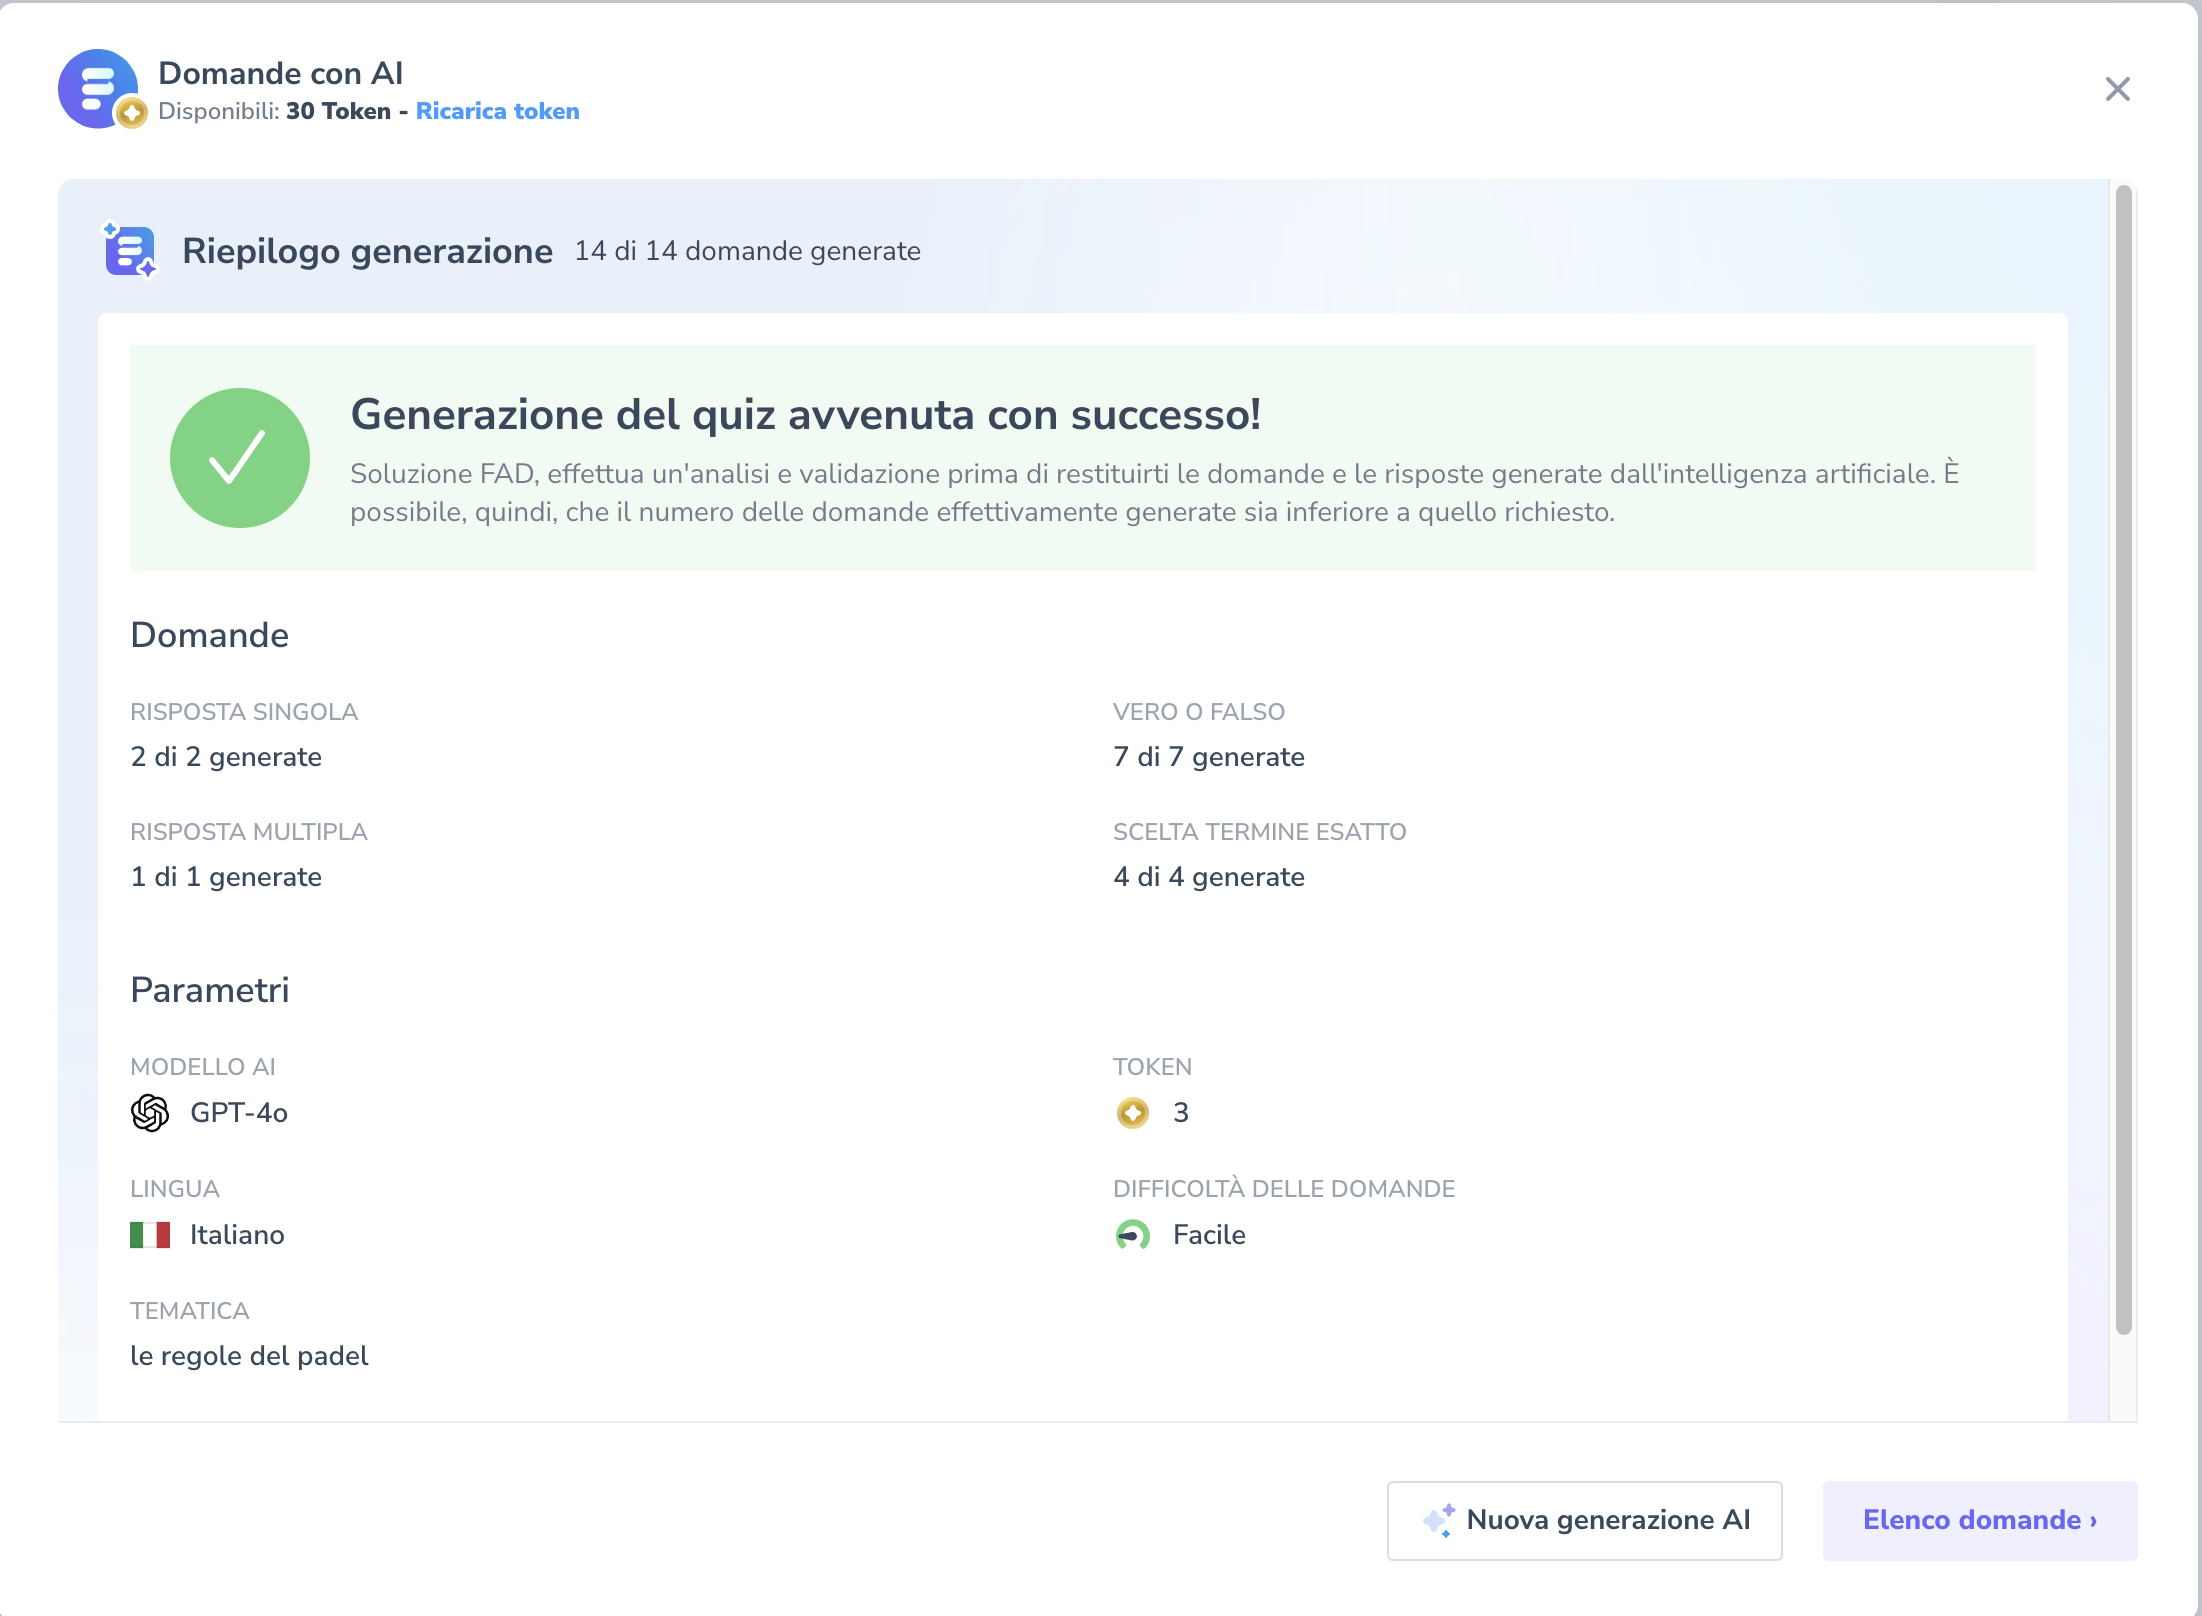Click the GPT-4o OpenAI logo icon
The image size is (2202, 1616).
[x=150, y=1112]
